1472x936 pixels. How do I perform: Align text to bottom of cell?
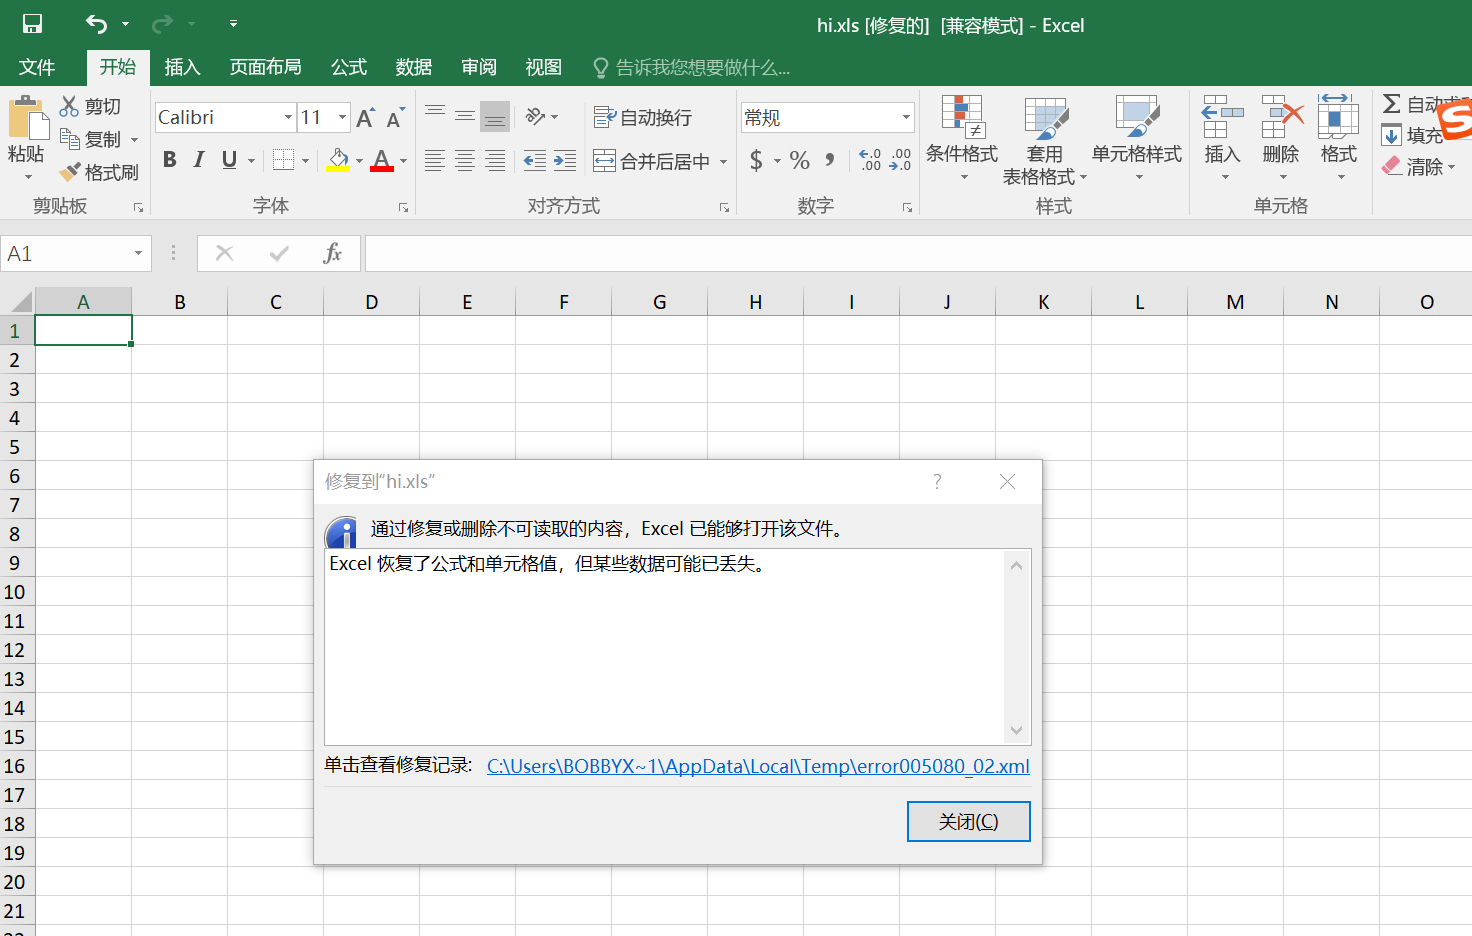pyautogui.click(x=495, y=117)
